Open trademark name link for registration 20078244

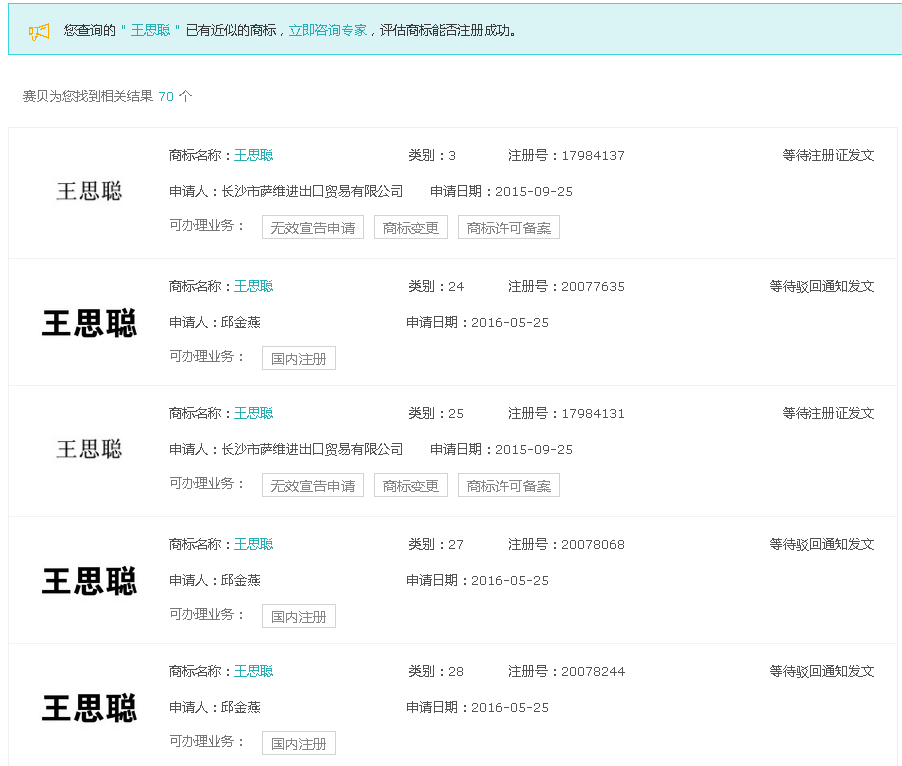click(253, 672)
